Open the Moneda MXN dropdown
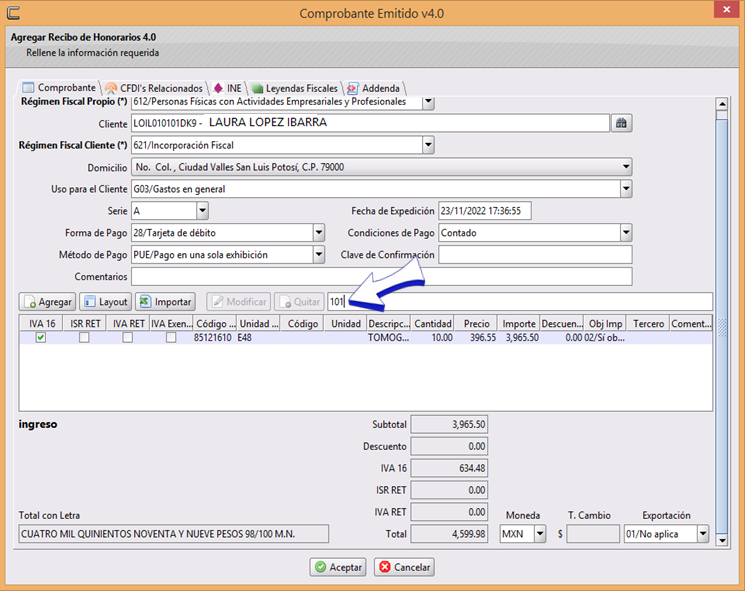The height and width of the screenshot is (591, 745). 540,534
